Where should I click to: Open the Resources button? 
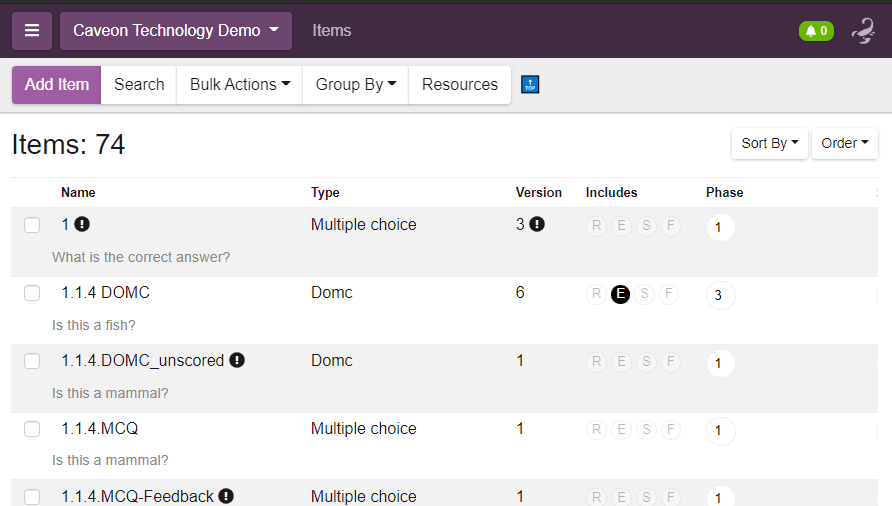(x=460, y=85)
